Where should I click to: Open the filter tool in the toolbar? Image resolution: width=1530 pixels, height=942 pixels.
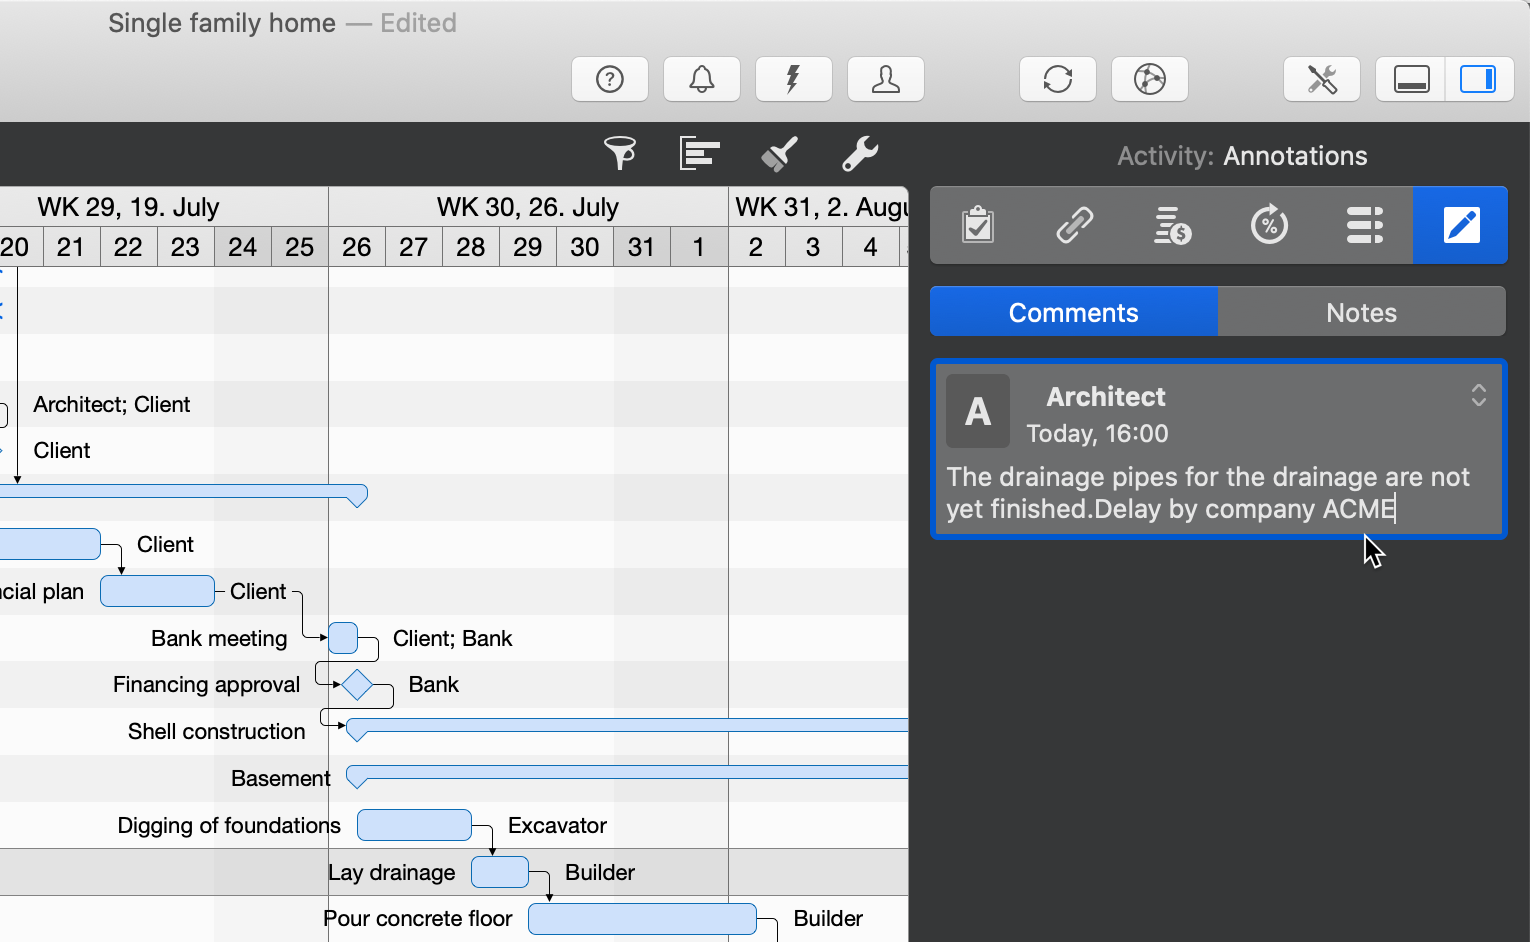tap(620, 154)
